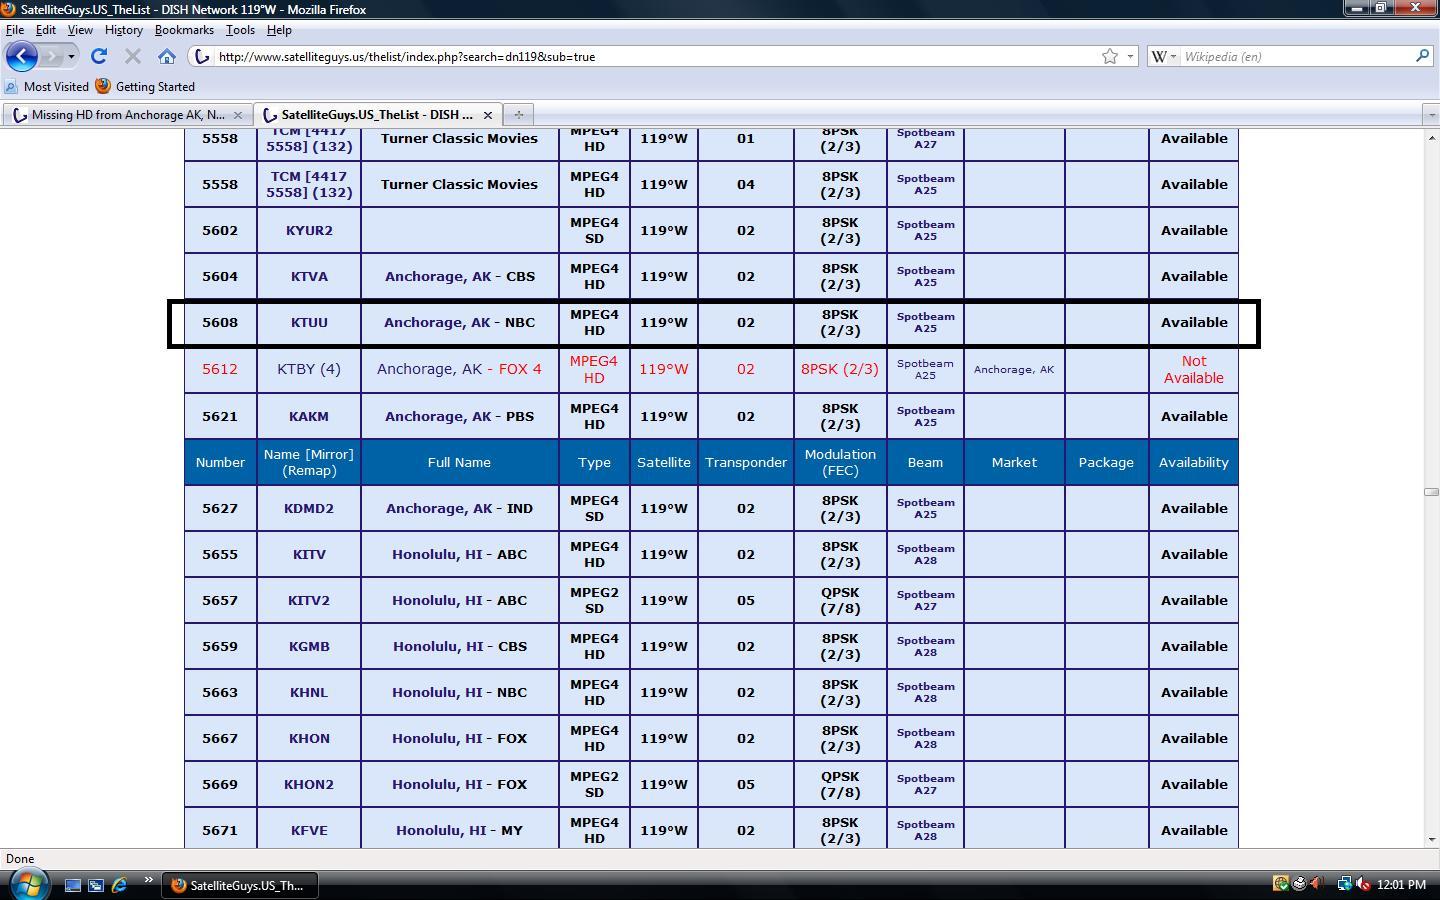
Task: Click Show Desktop quick launch icon
Action: coord(73,885)
